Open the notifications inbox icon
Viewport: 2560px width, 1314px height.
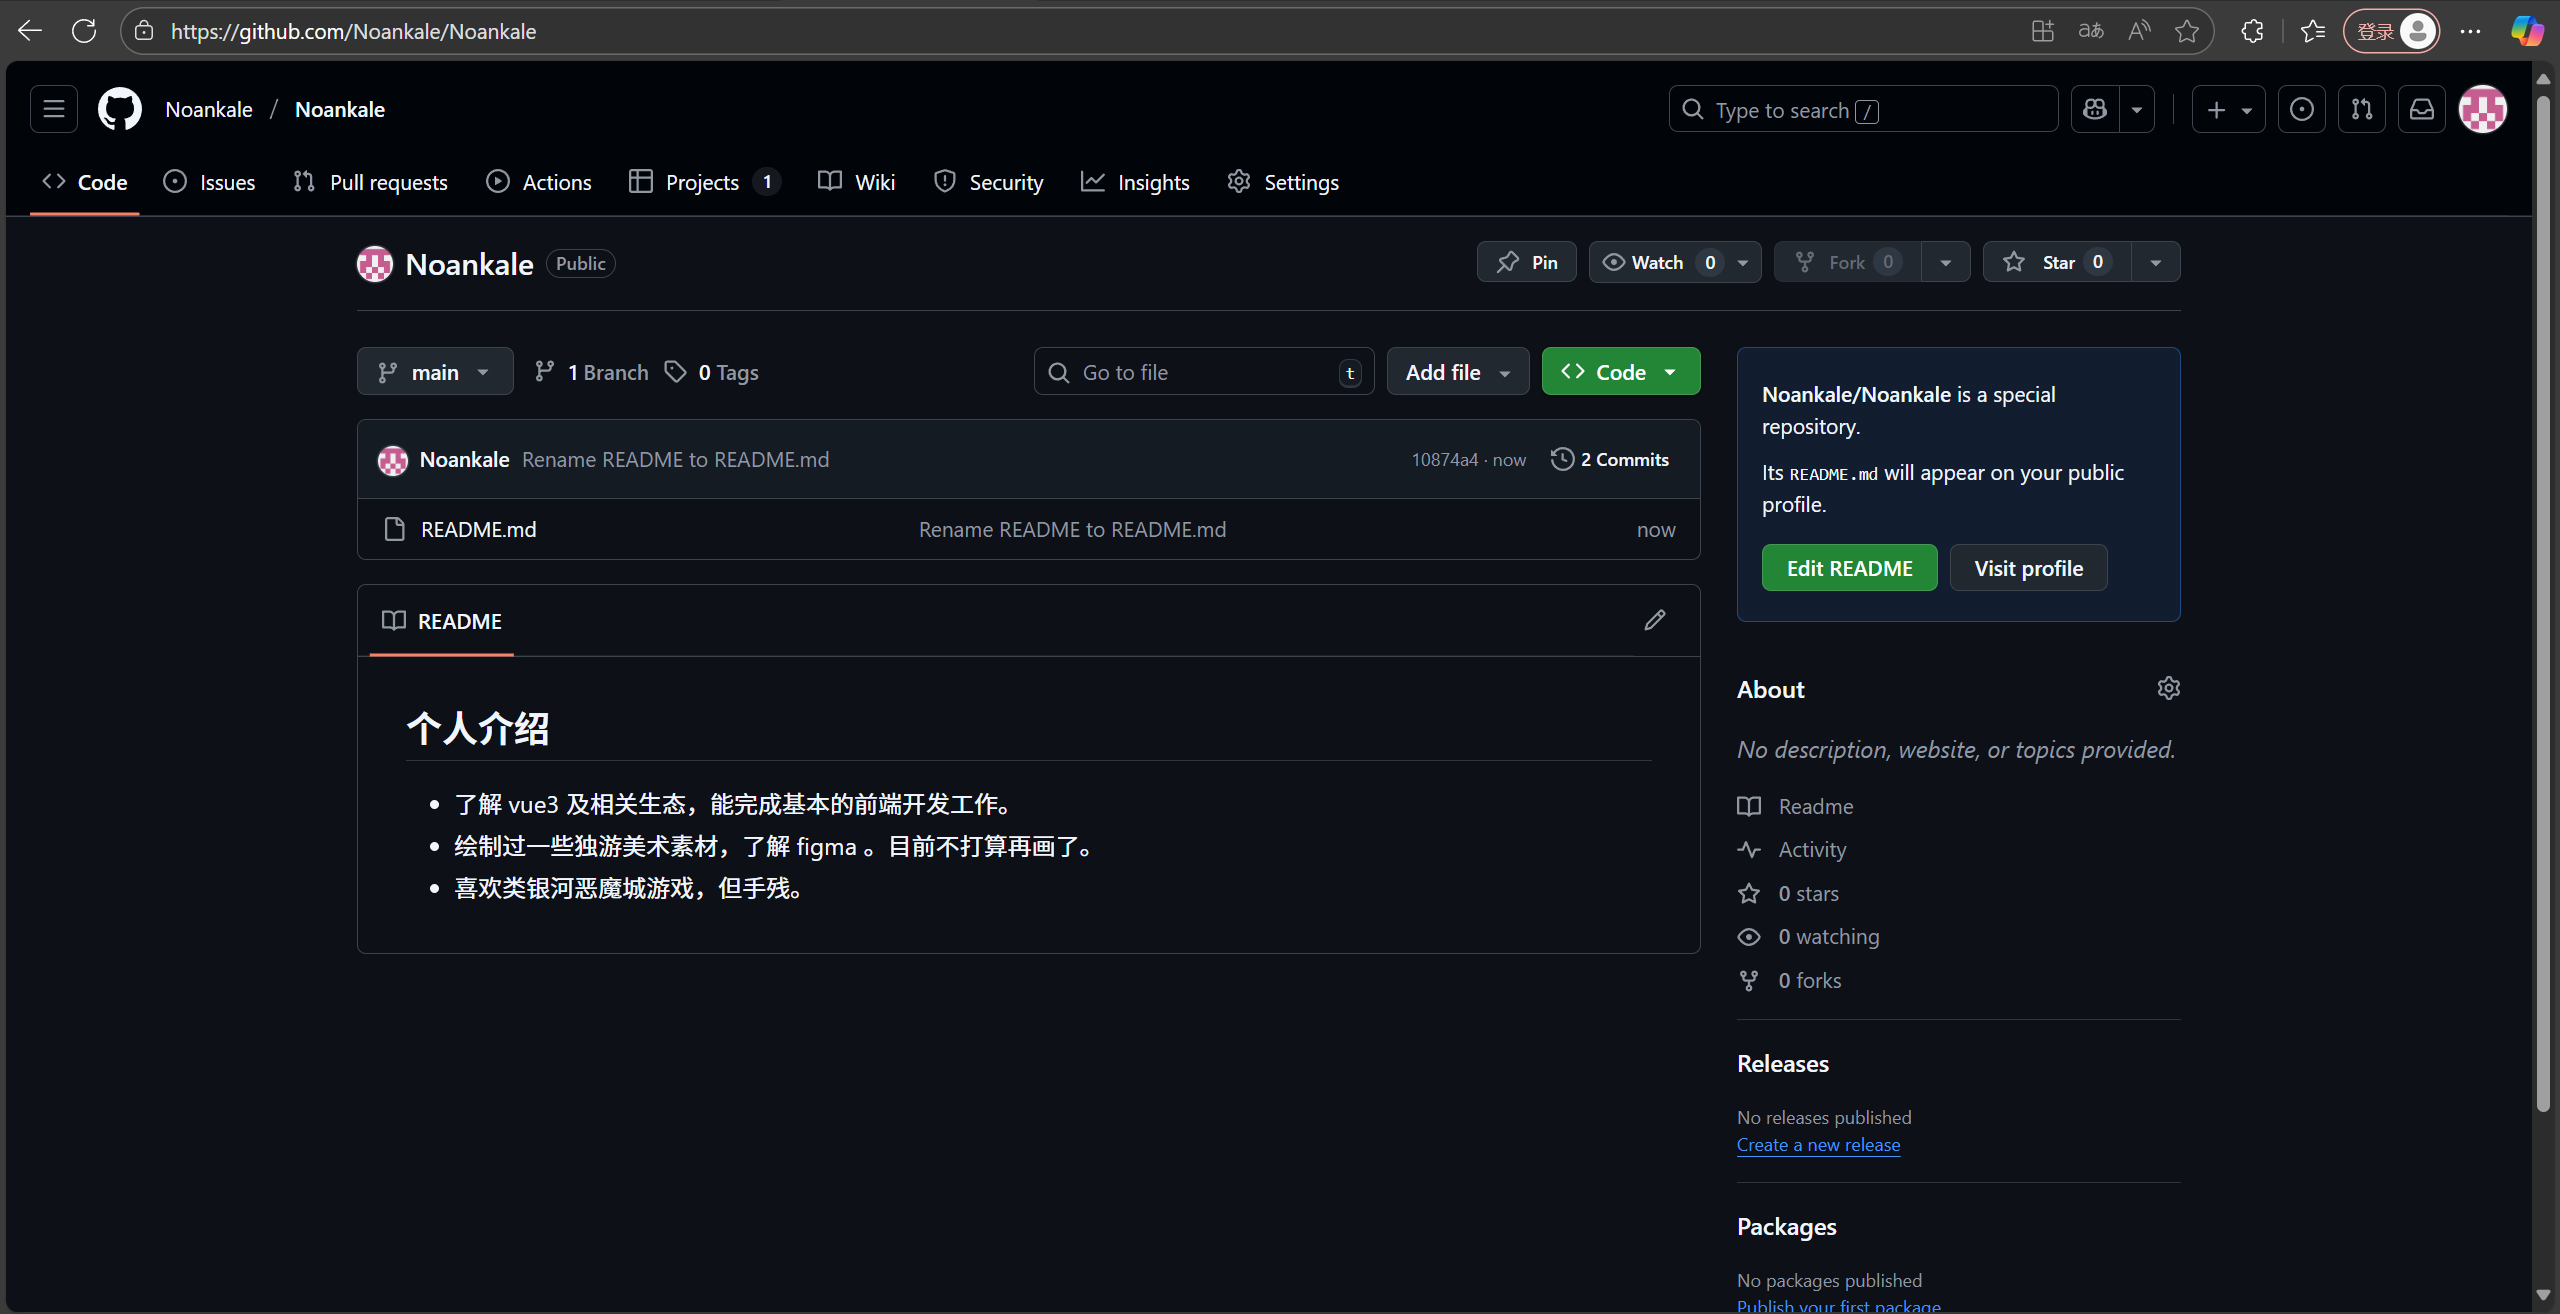pos(2421,109)
